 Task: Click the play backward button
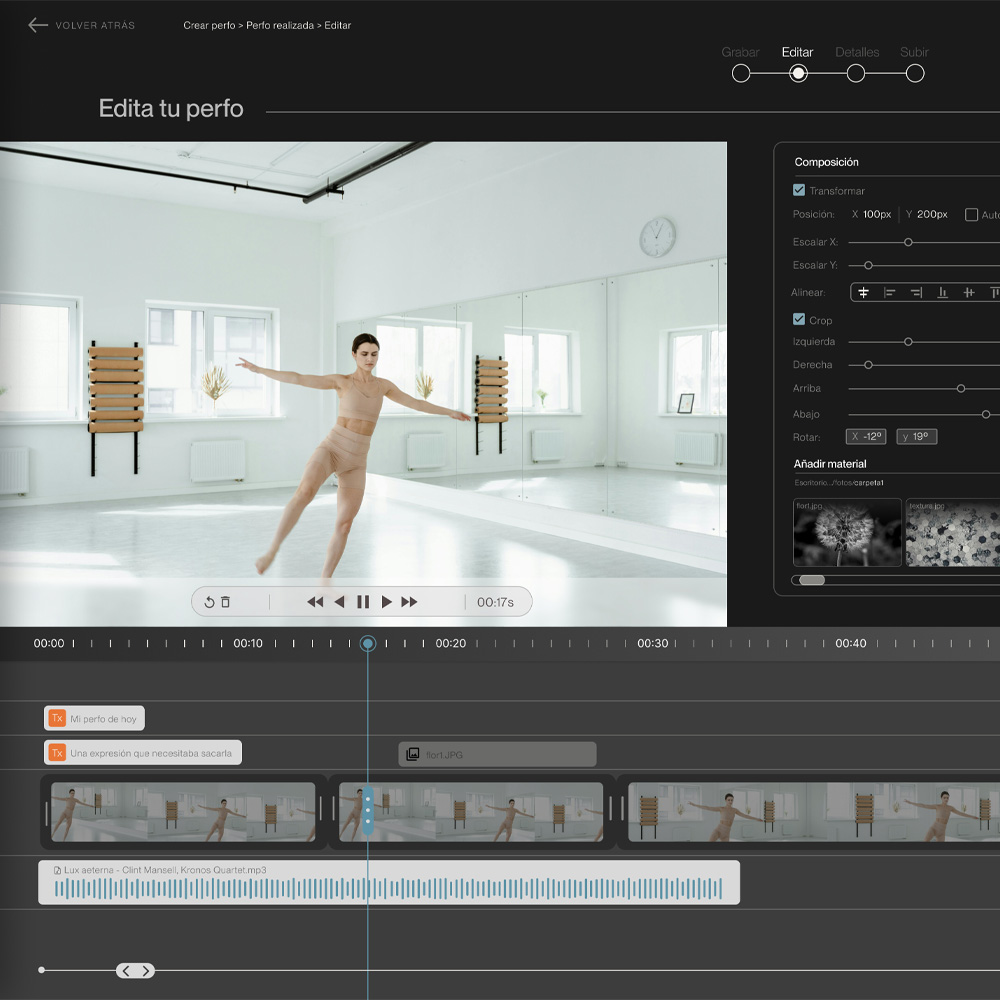[339, 602]
